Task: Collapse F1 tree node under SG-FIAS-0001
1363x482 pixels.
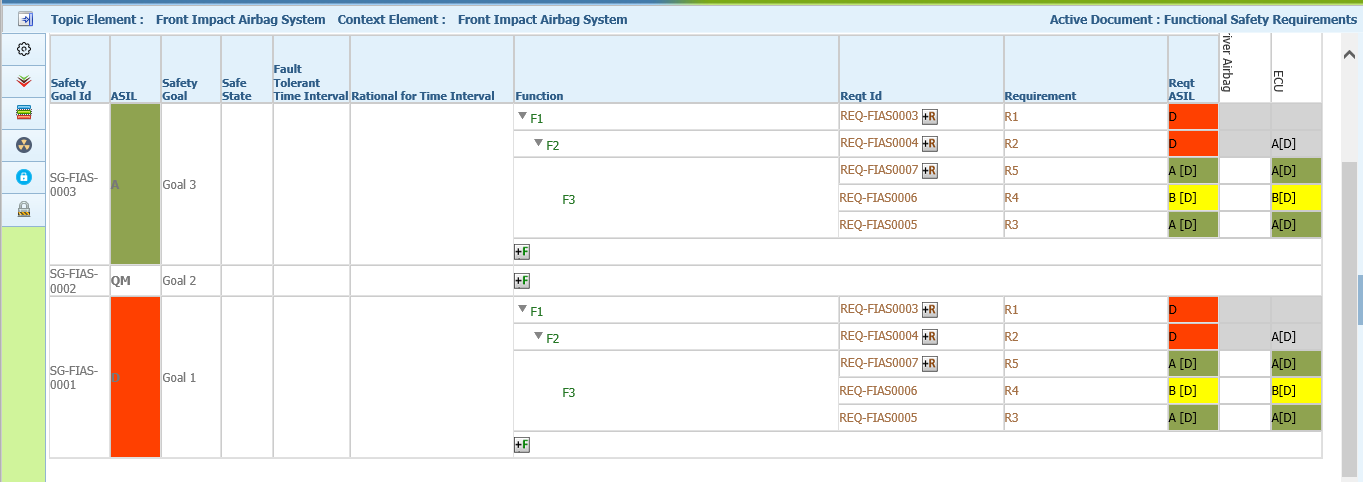Action: 522,310
